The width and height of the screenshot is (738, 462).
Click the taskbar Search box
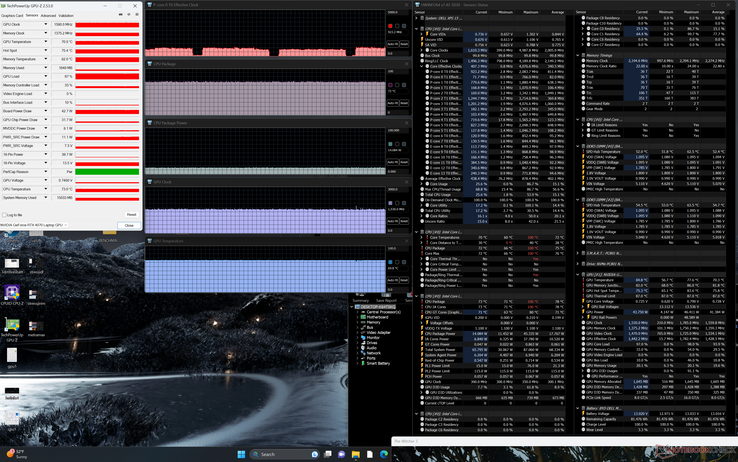point(284,454)
